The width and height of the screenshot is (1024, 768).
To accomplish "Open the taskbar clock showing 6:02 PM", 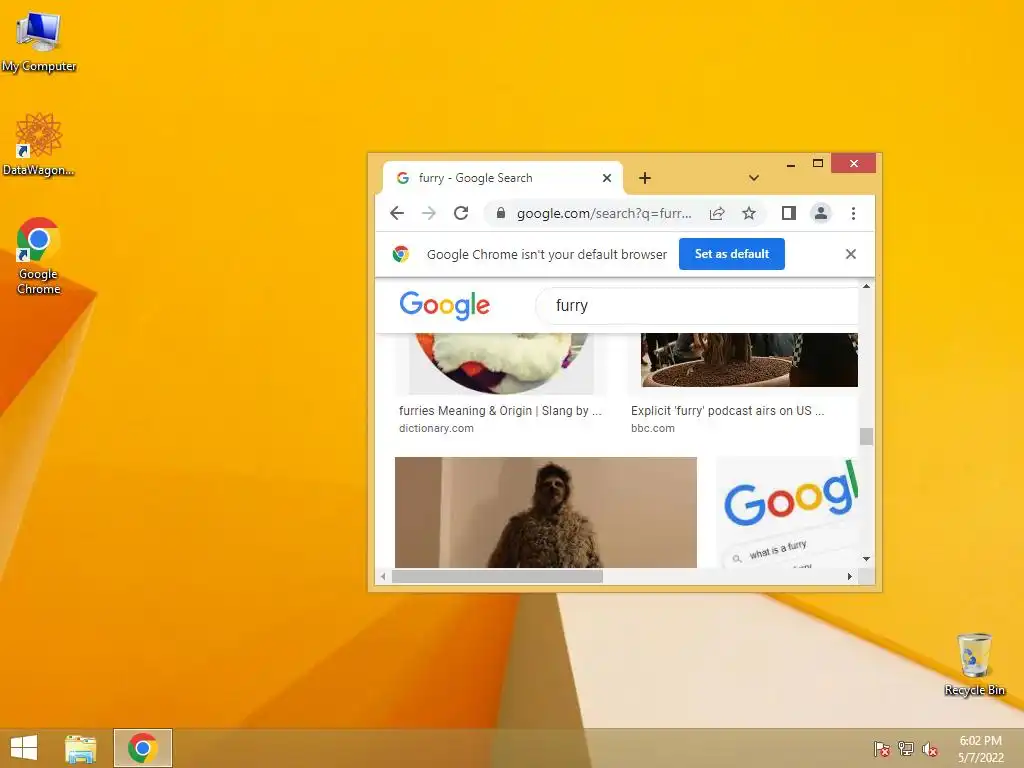I will pyautogui.click(x=980, y=749).
